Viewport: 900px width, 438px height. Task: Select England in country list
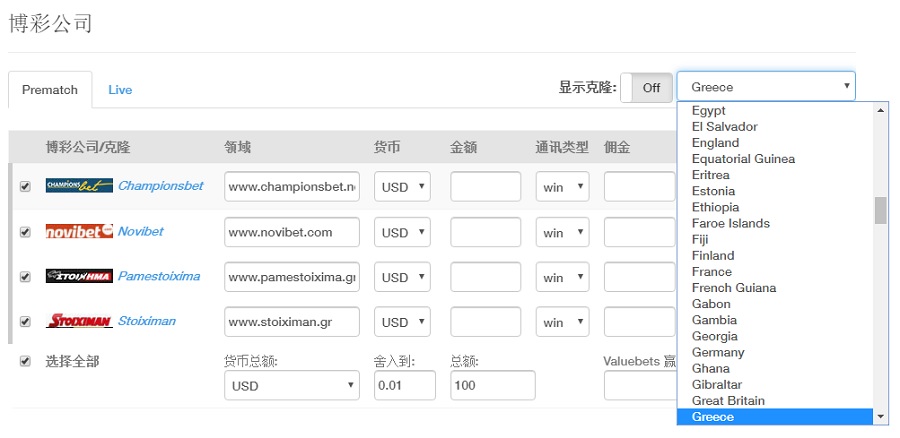(x=775, y=143)
